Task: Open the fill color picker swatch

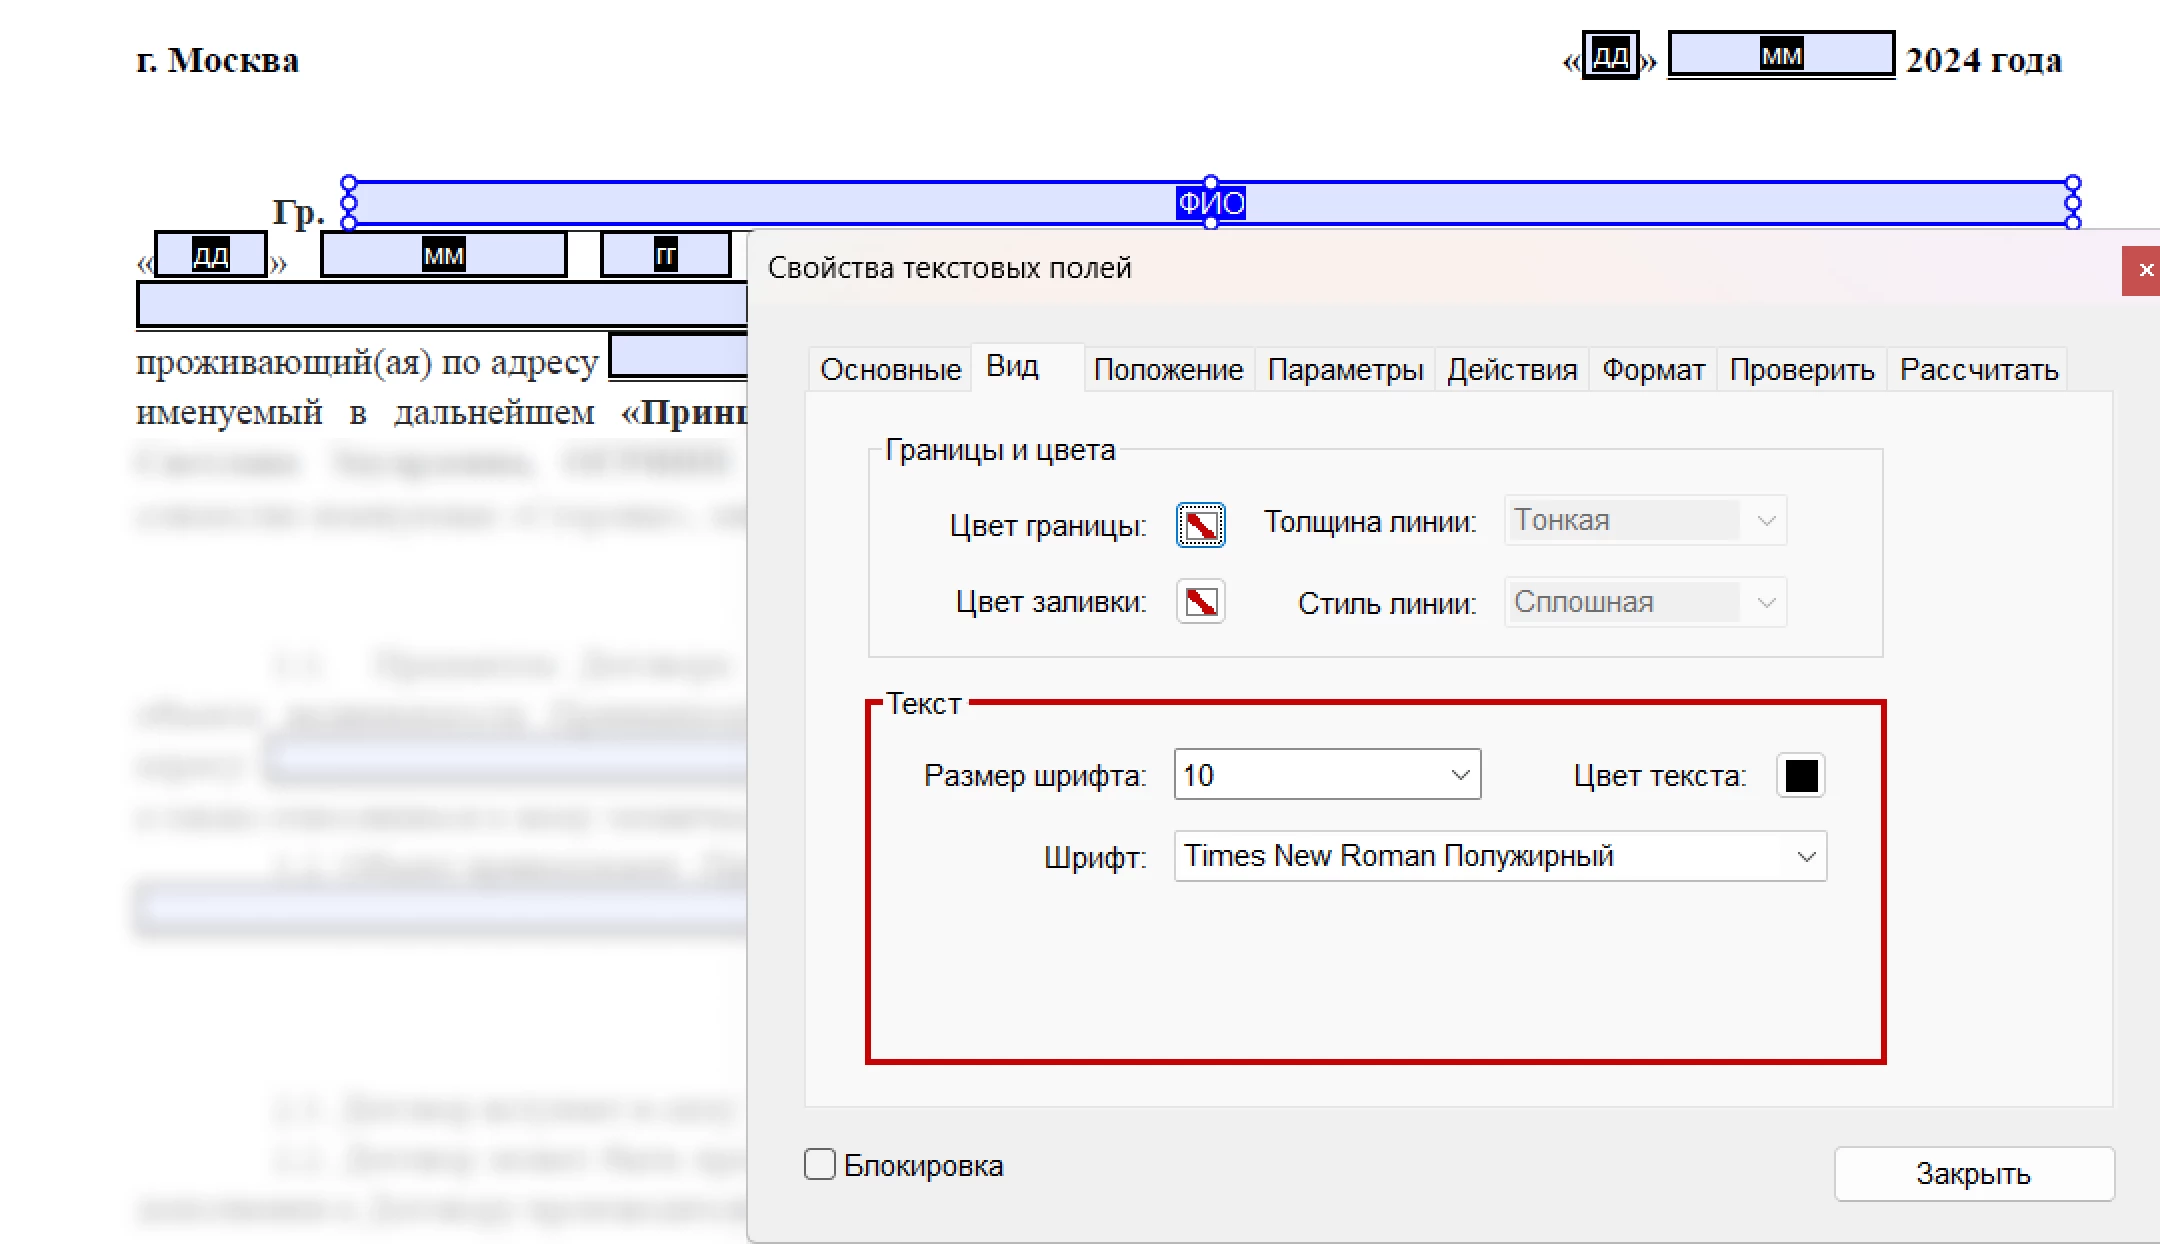Action: click(1200, 602)
